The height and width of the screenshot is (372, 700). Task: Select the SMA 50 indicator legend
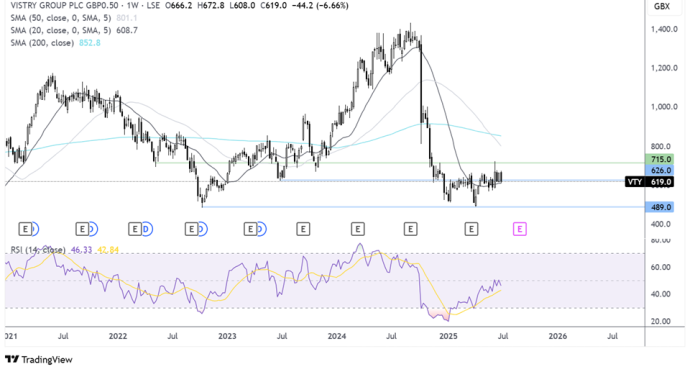tap(74, 18)
